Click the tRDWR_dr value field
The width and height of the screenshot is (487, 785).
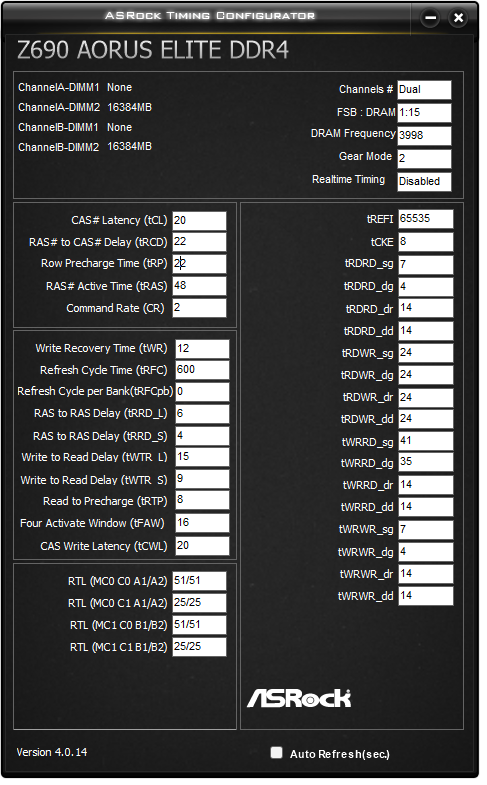426,398
